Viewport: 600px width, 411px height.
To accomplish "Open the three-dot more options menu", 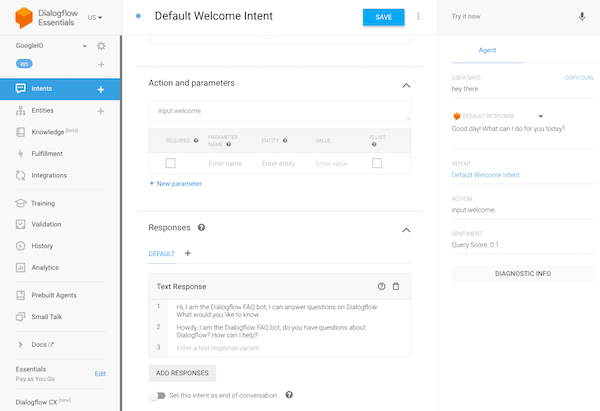I will [418, 17].
